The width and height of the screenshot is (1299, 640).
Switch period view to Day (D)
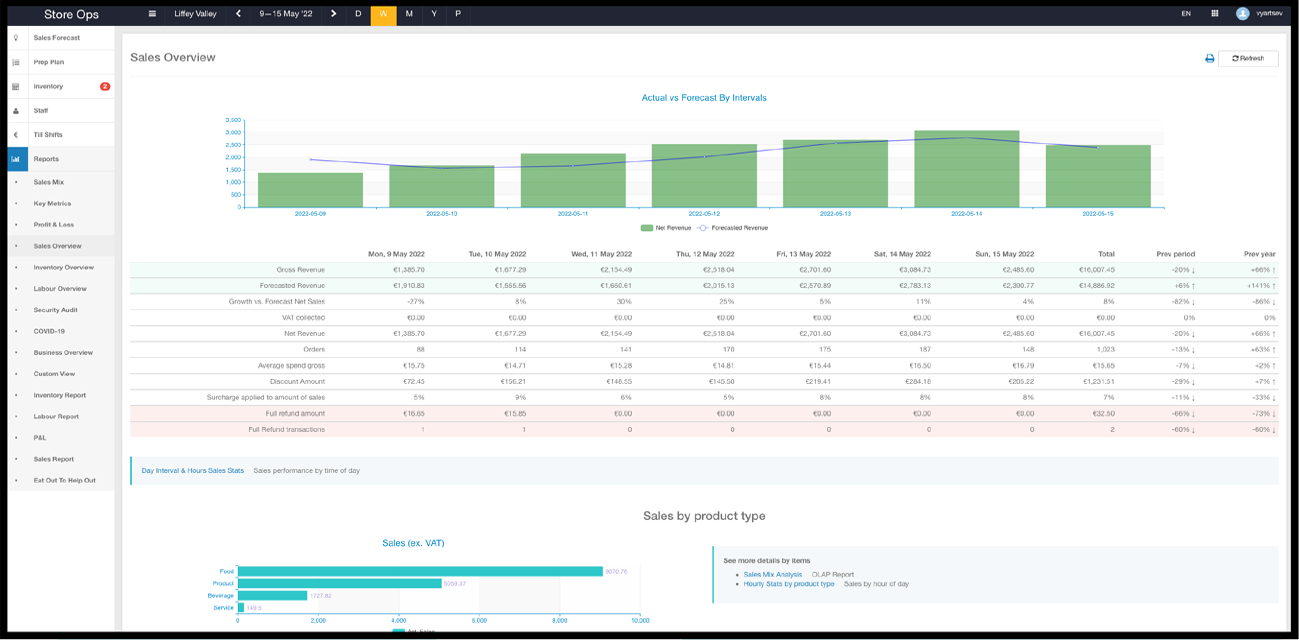358,14
